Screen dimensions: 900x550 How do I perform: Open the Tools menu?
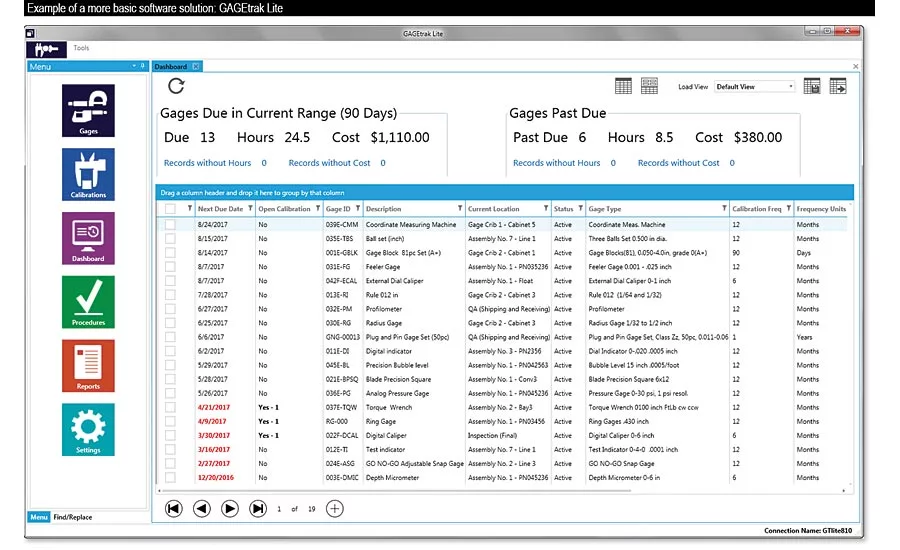[81, 48]
